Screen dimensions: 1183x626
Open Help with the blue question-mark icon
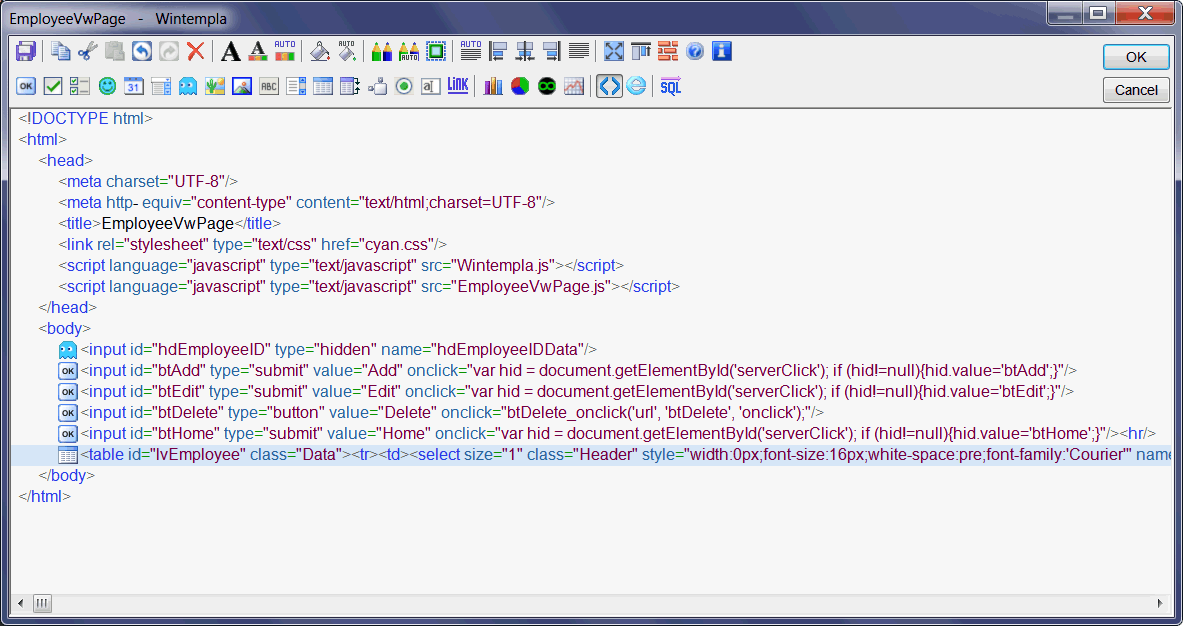[696, 51]
